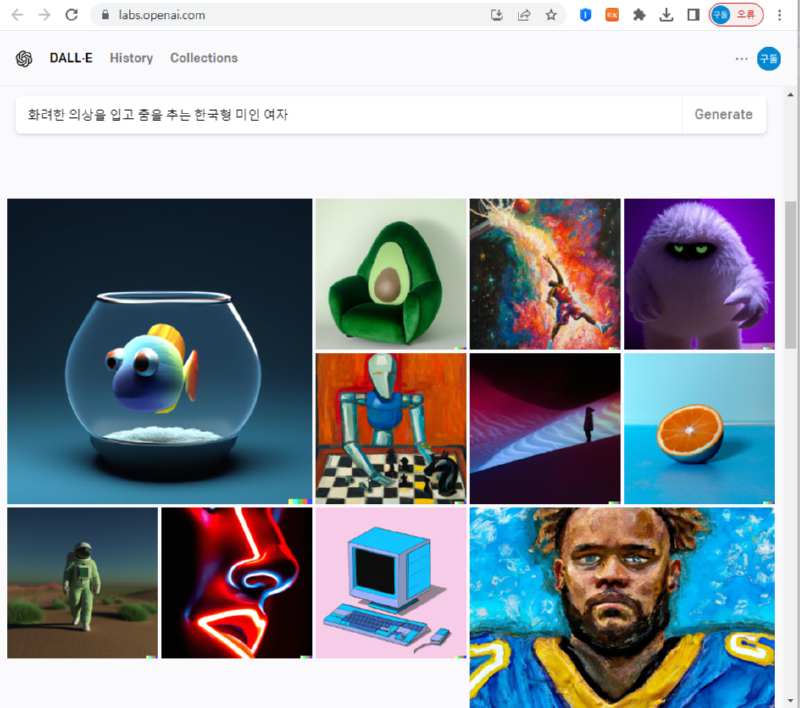Toggle the browser side panel icon
Screen dimensions: 800x708
[x=693, y=15]
